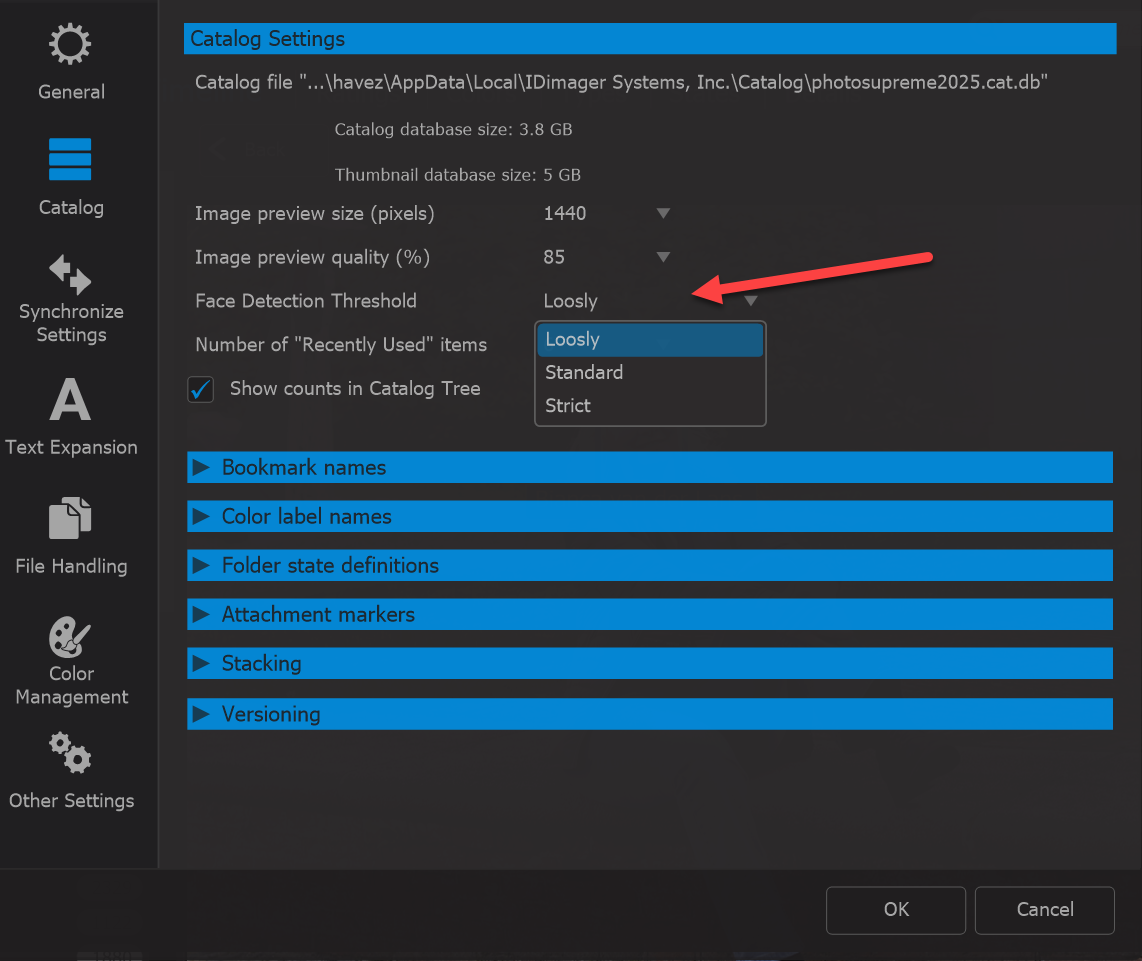Image resolution: width=1142 pixels, height=961 pixels.
Task: Click Catalog database size: 3.8 GB text
Action: coord(453,130)
